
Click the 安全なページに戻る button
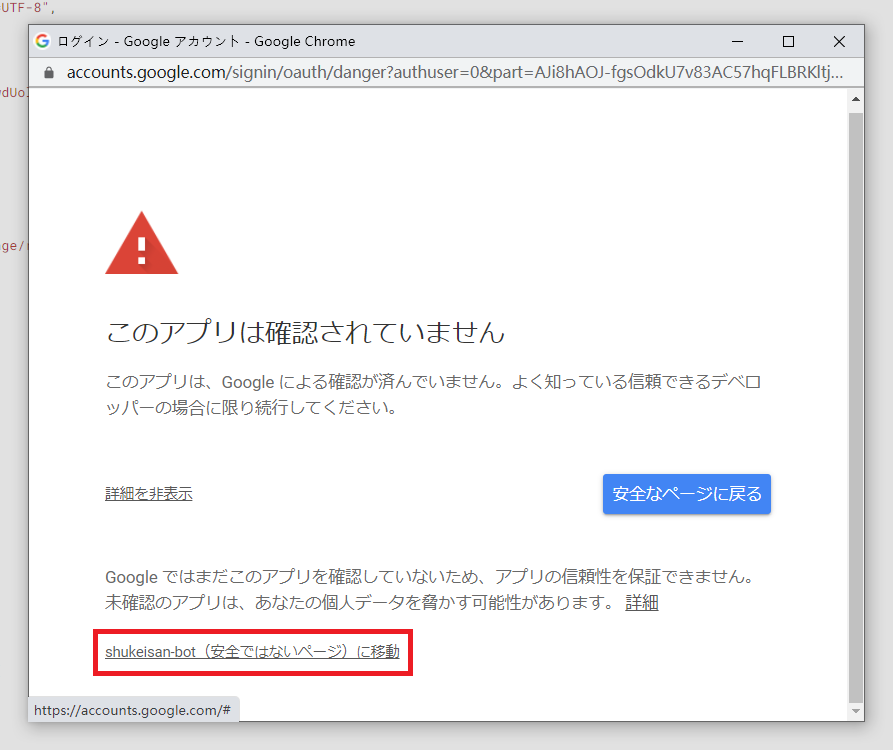click(x=686, y=494)
